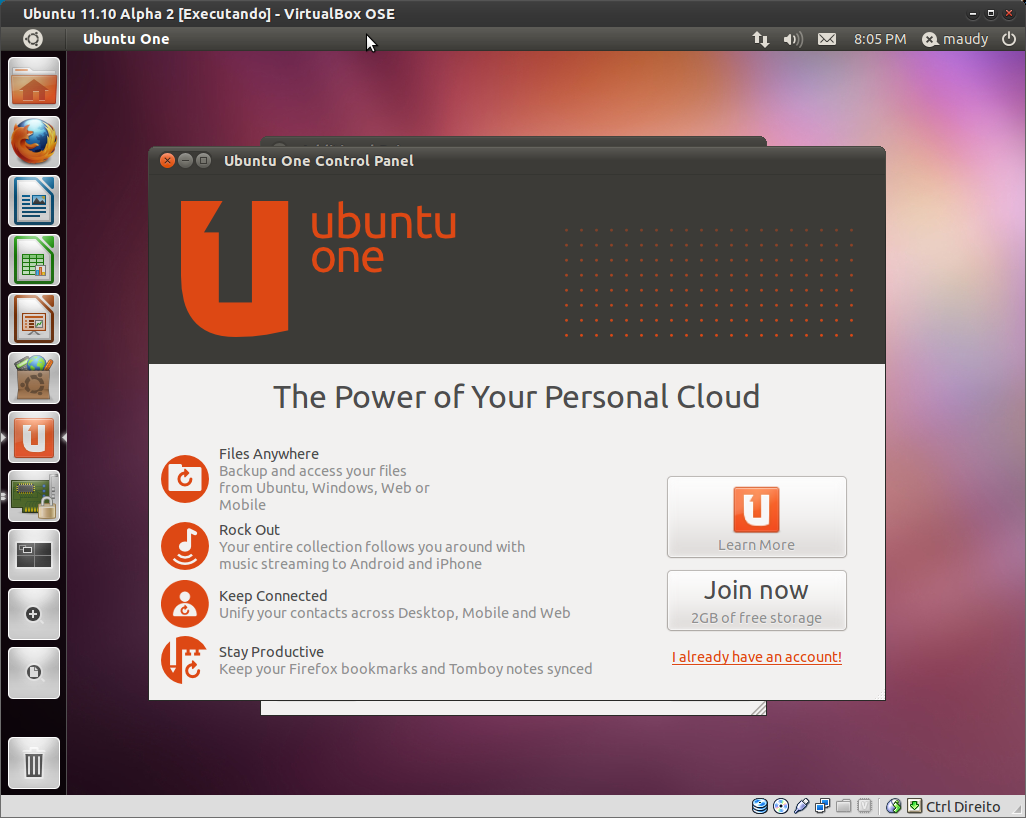Open the workspace switcher
The height and width of the screenshot is (818, 1026).
pyautogui.click(x=34, y=555)
